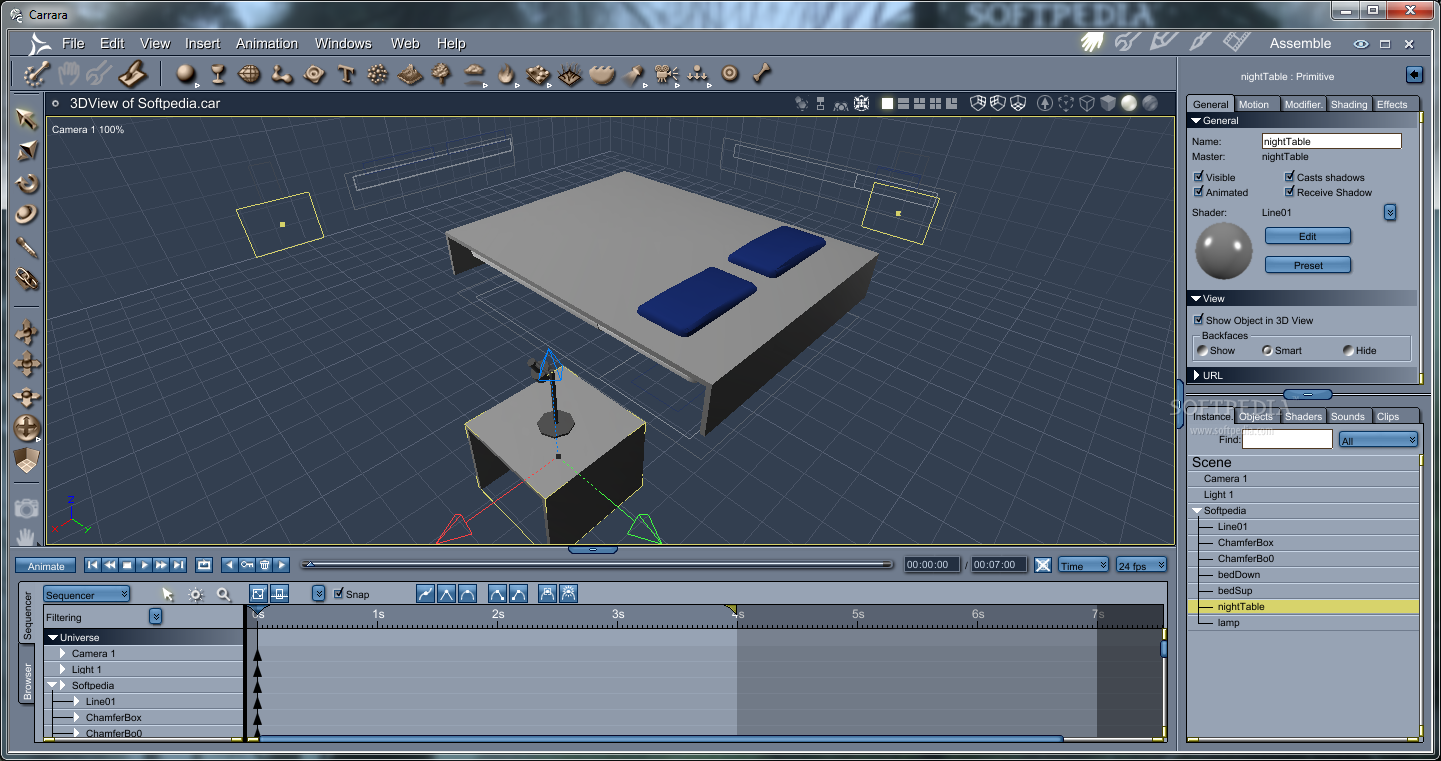Image resolution: width=1441 pixels, height=761 pixels.
Task: Click the Name input field
Action: pyautogui.click(x=1331, y=141)
